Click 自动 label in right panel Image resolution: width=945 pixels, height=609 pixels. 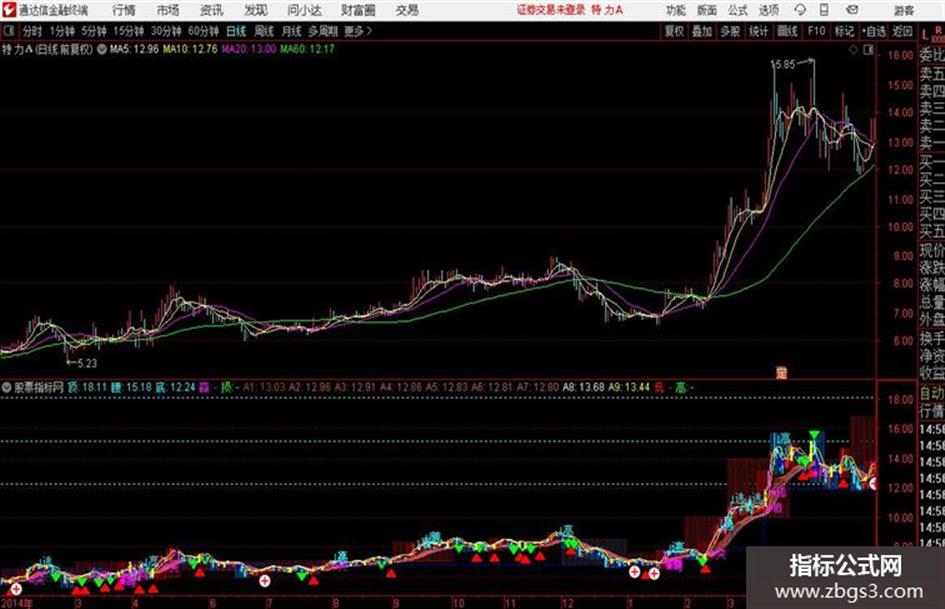click(x=932, y=394)
